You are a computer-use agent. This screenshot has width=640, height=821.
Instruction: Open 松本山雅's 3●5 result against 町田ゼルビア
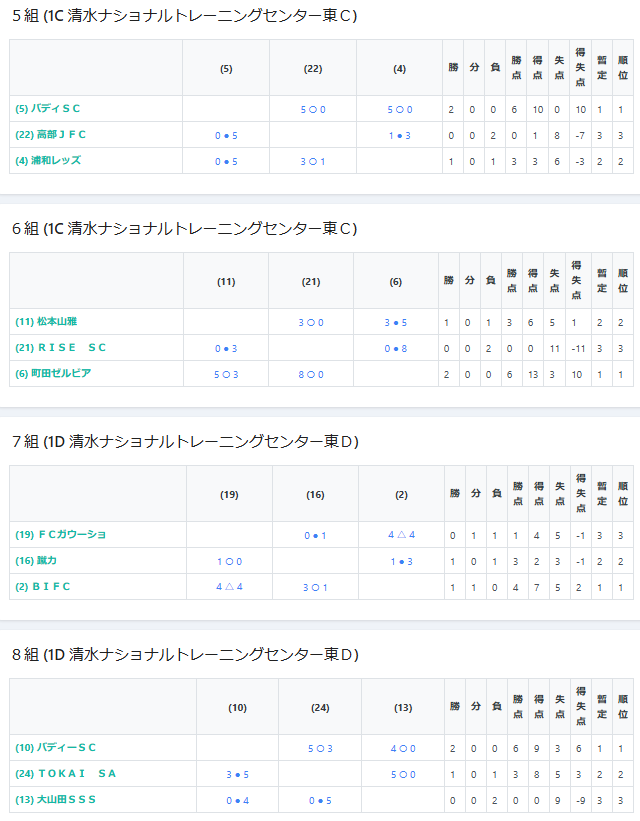point(396,323)
